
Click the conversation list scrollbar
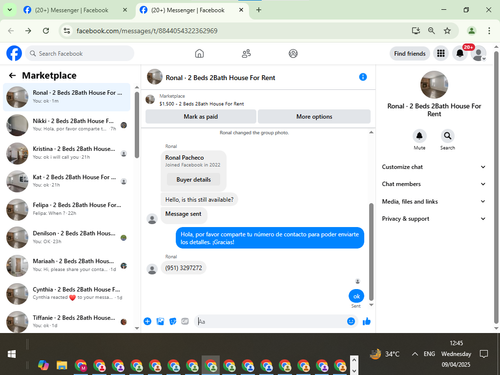pyautogui.click(x=137, y=125)
